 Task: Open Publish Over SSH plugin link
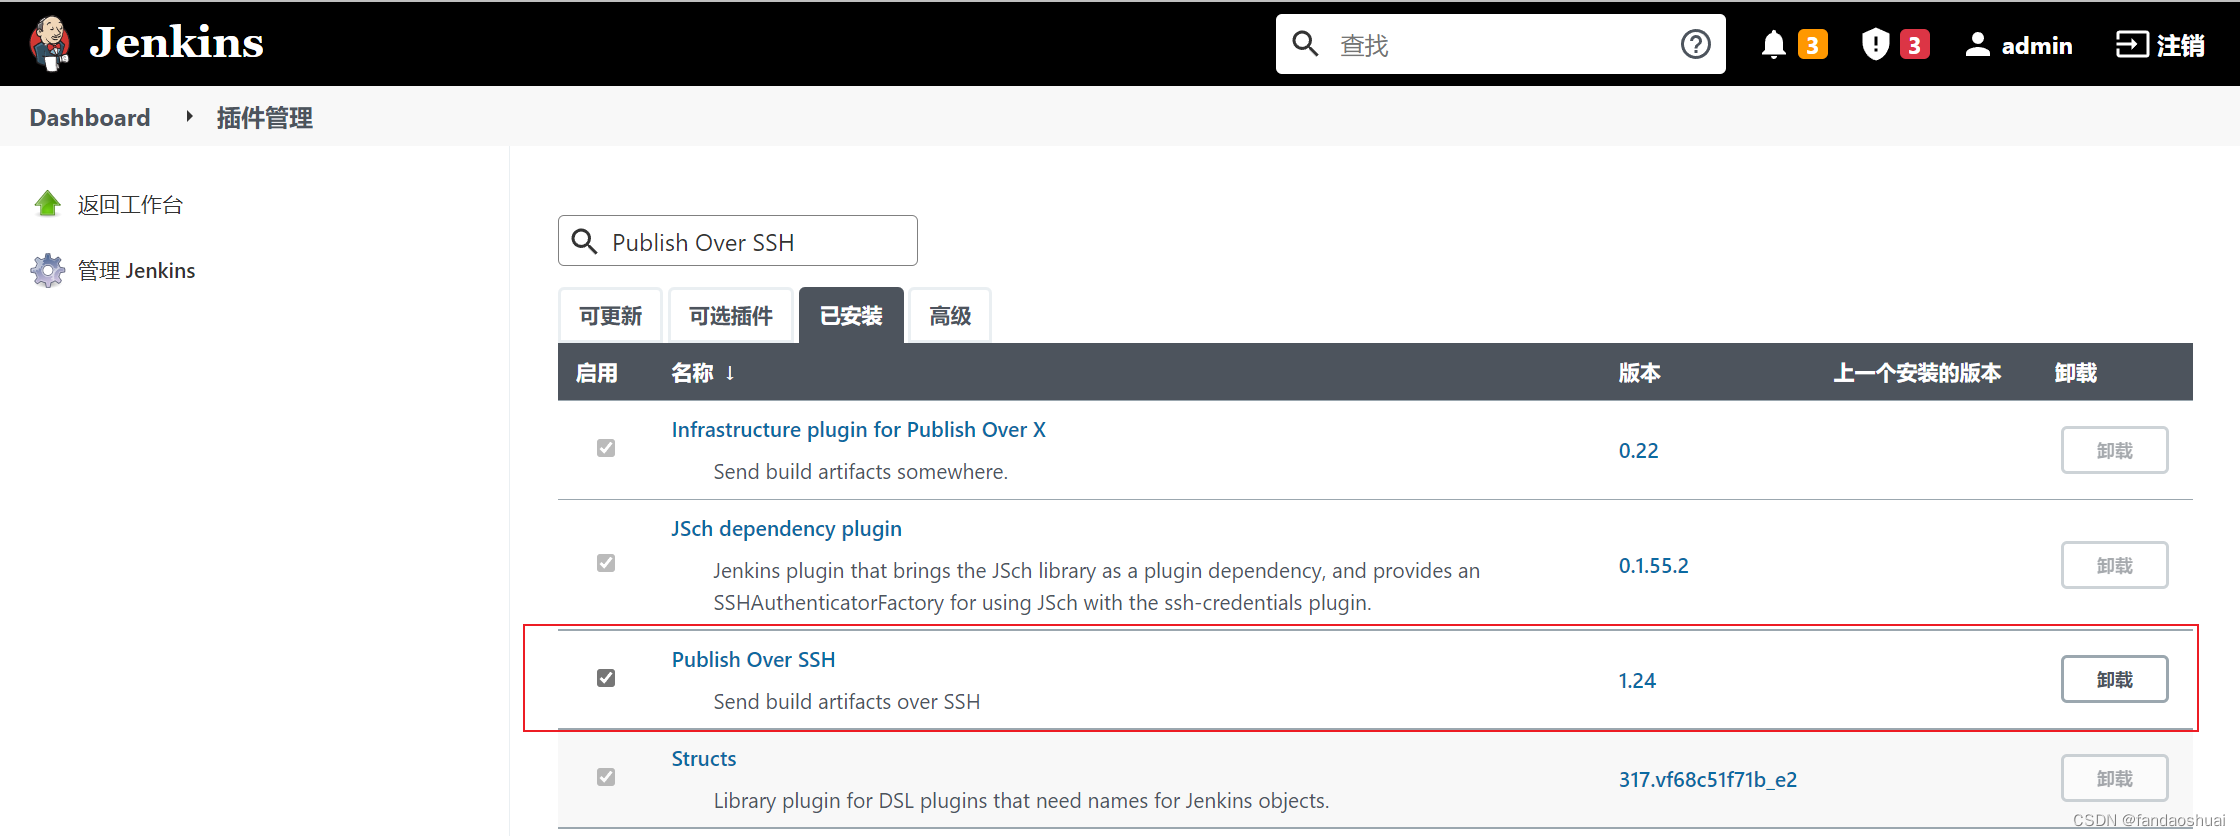pos(754,659)
